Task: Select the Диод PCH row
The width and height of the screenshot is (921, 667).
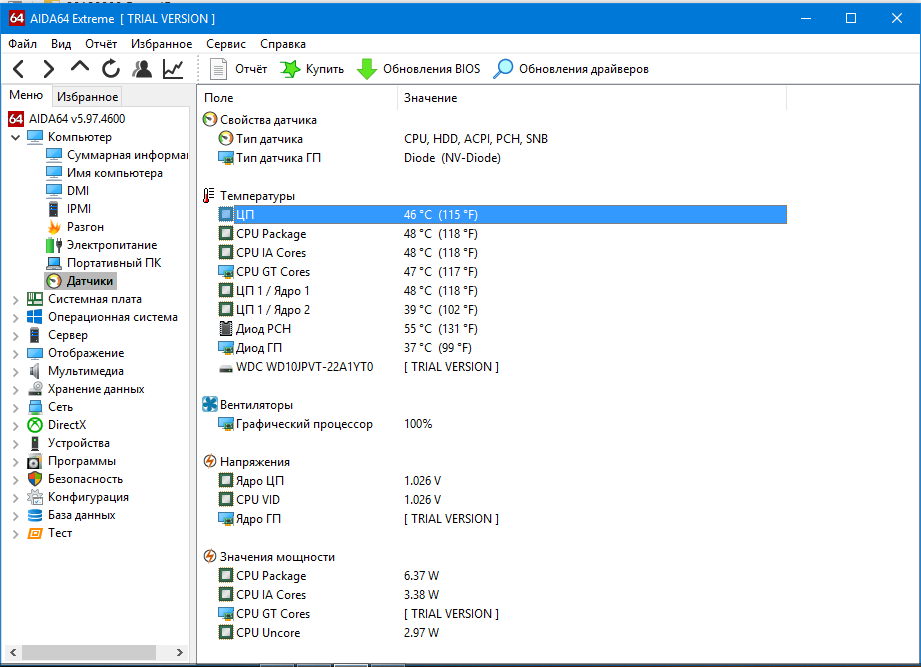Action: 502,329
